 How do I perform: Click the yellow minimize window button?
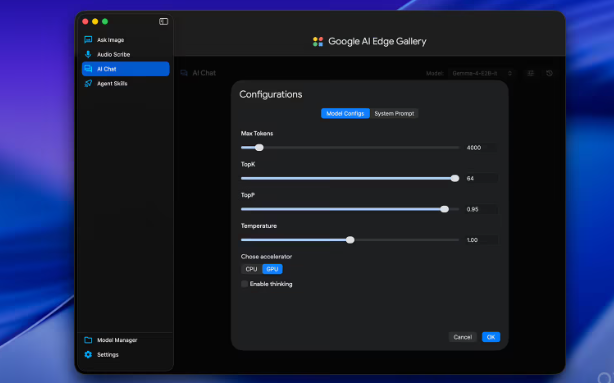pos(95,22)
